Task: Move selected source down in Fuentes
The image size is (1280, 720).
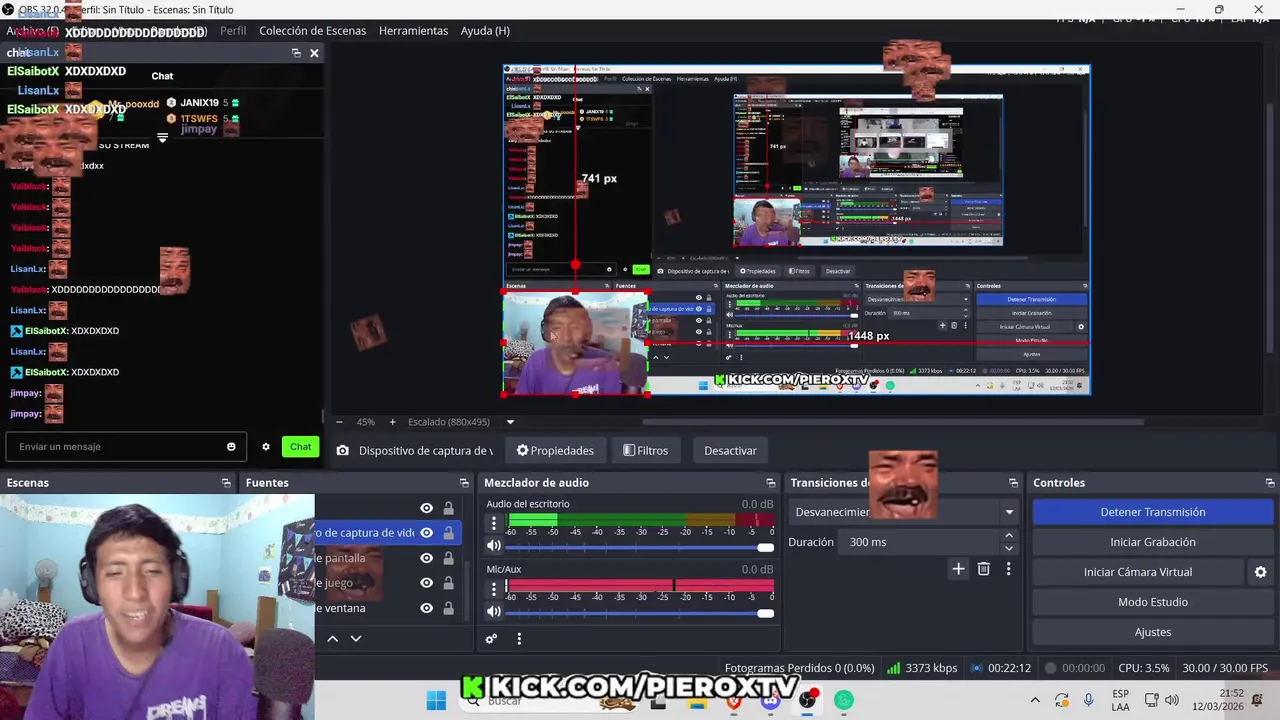Action: pyautogui.click(x=356, y=639)
